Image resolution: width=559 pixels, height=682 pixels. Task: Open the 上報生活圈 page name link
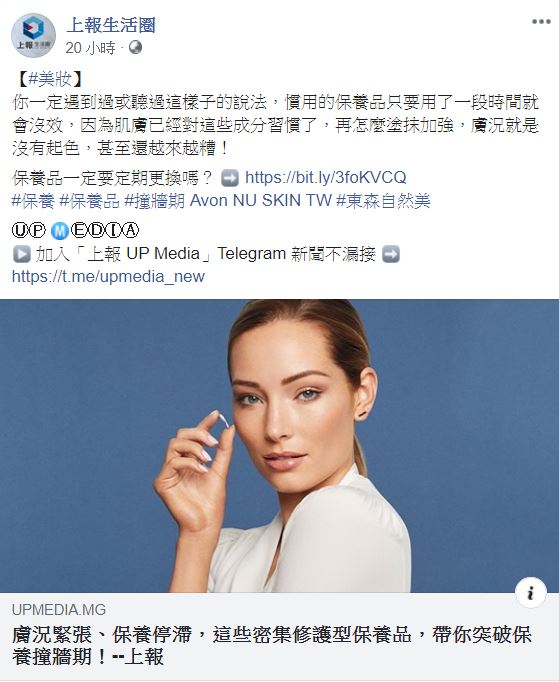click(111, 25)
